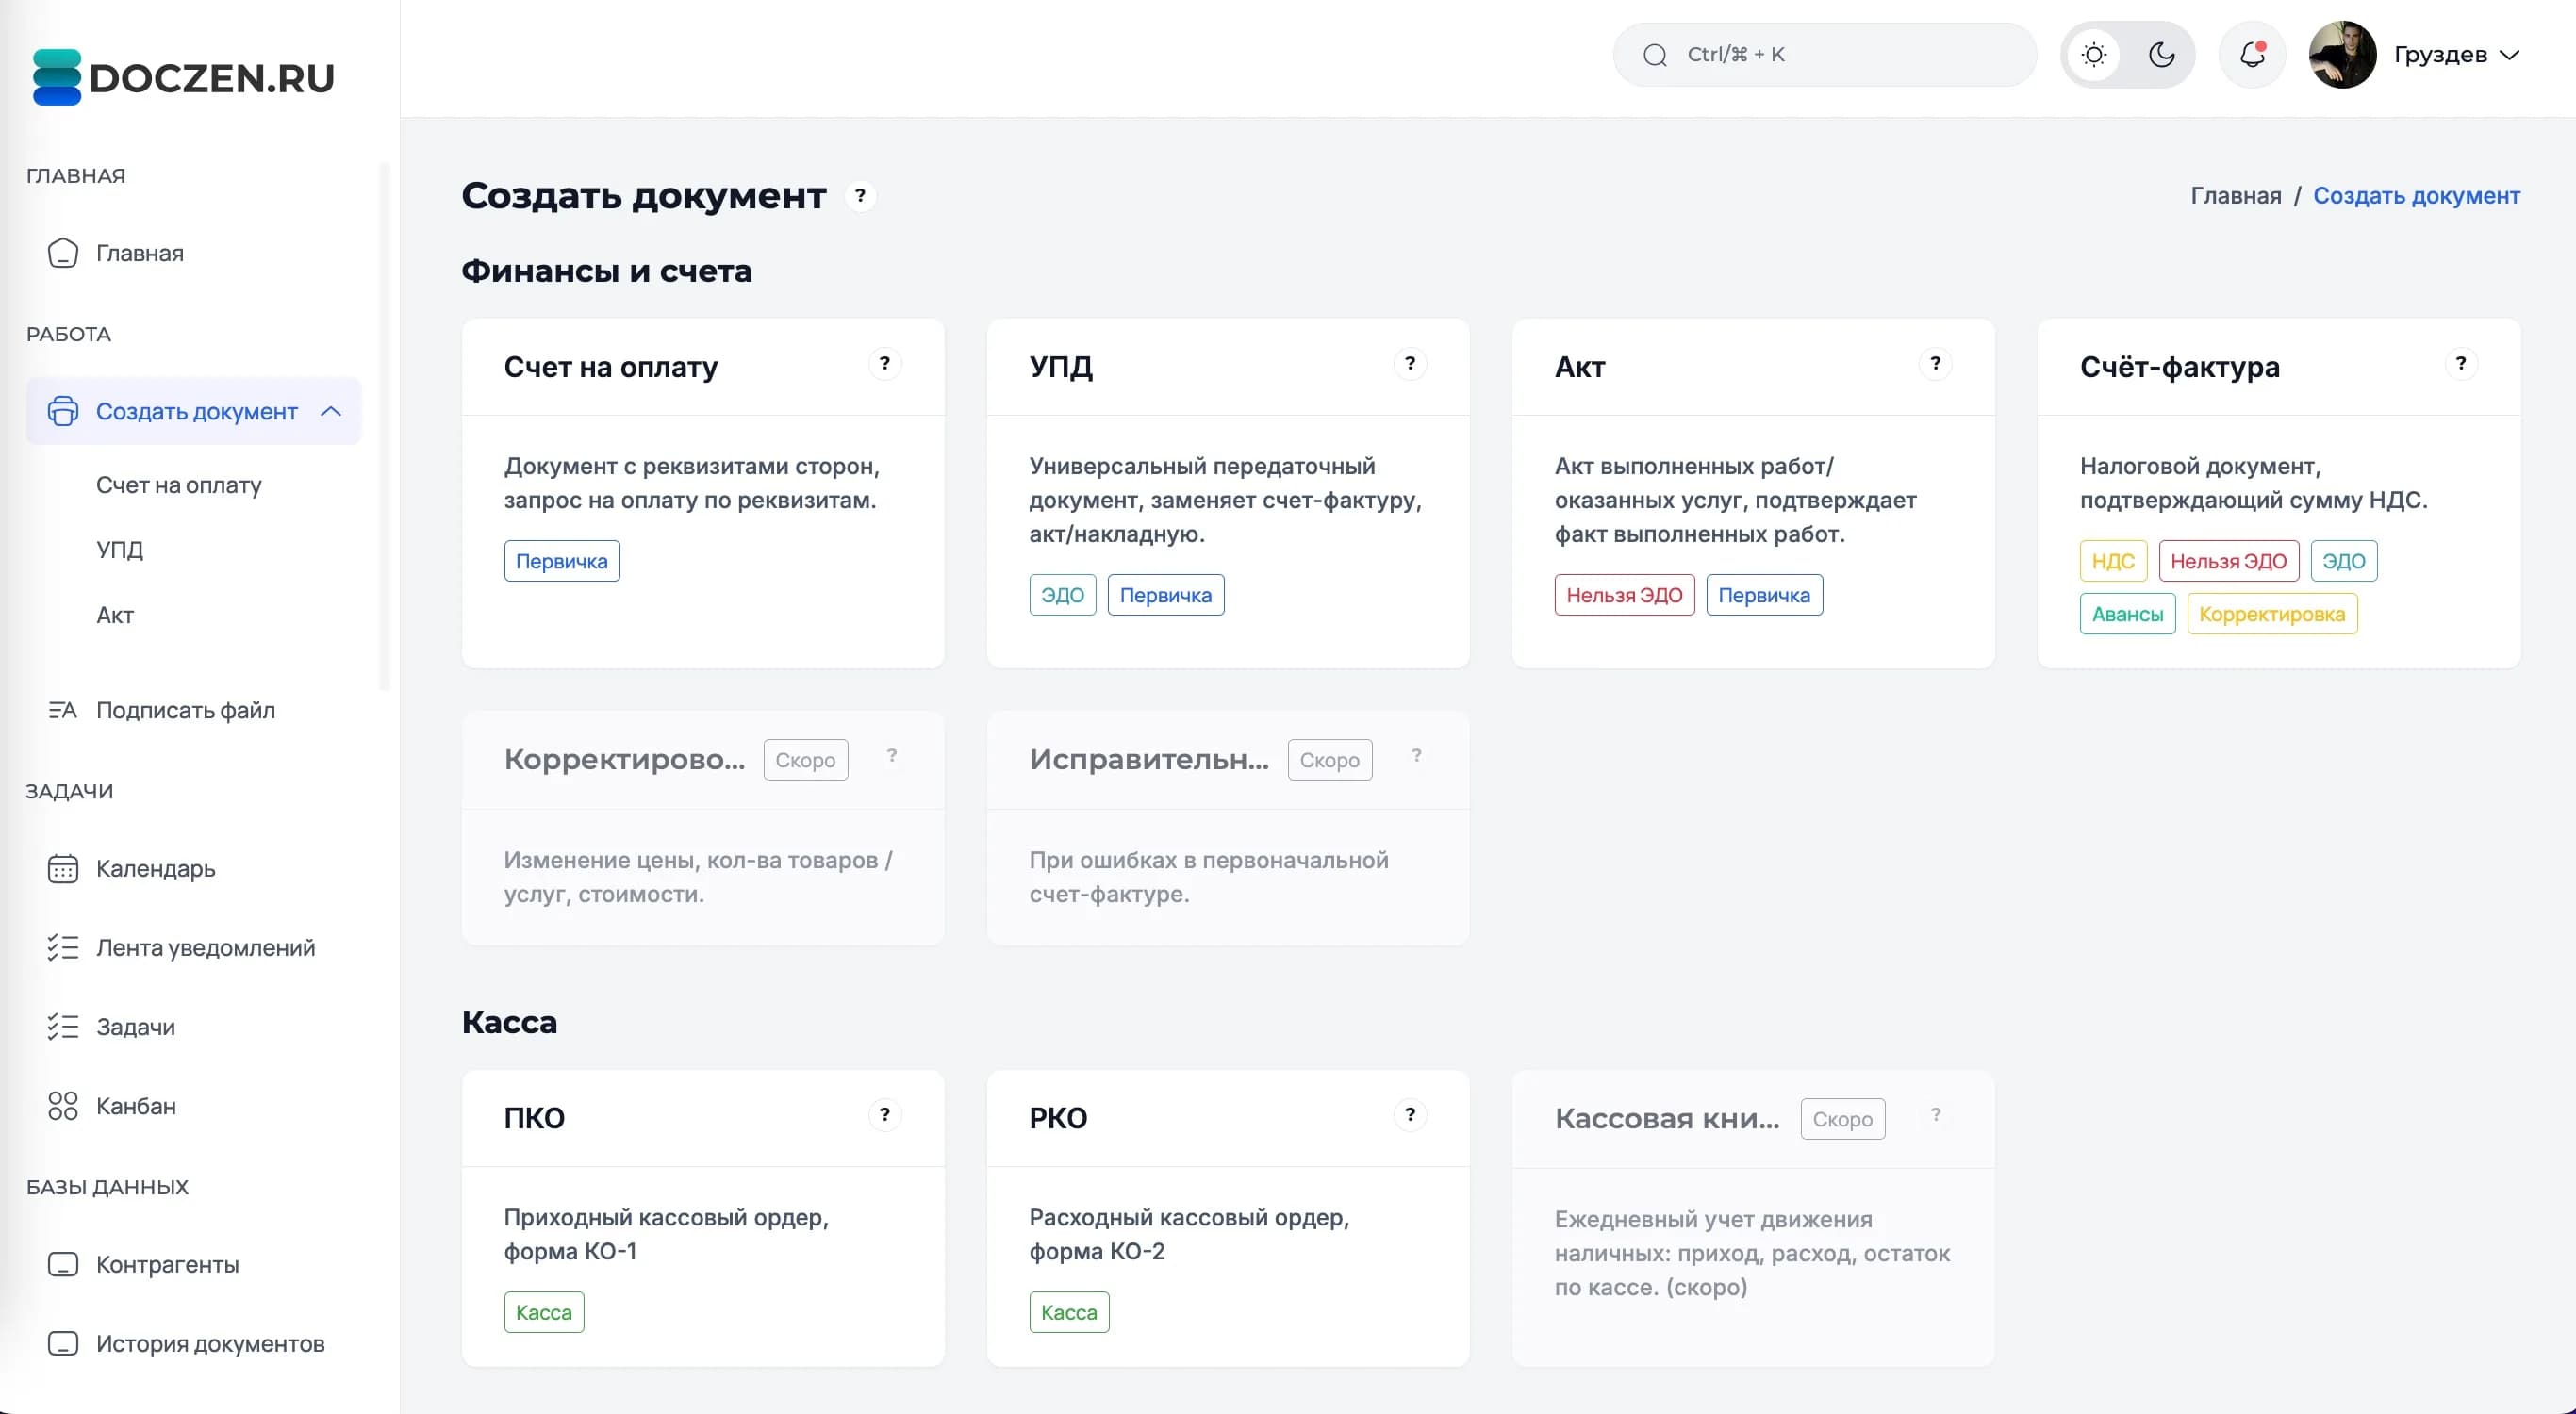Screen dimensions: 2576x1414
Task: Open the Груздев user menu dropdown
Action: click(2456, 54)
